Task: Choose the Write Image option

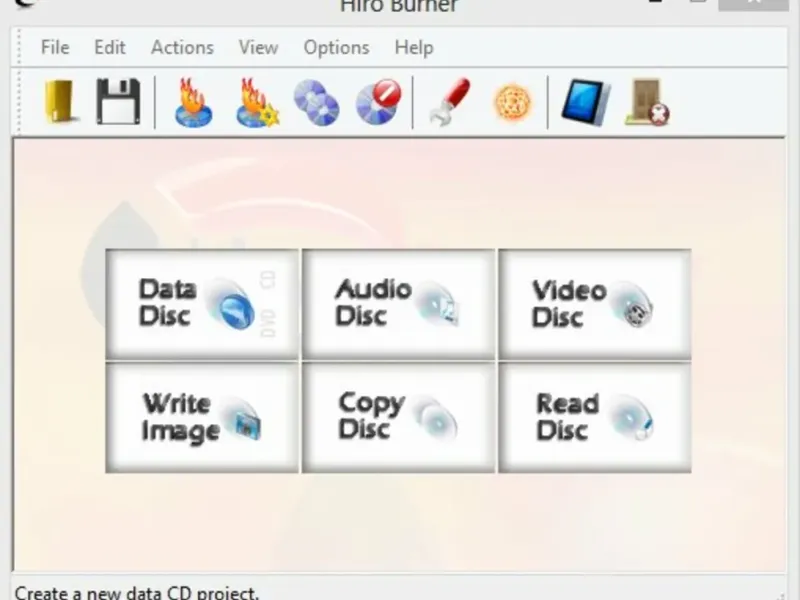Action: pos(202,417)
